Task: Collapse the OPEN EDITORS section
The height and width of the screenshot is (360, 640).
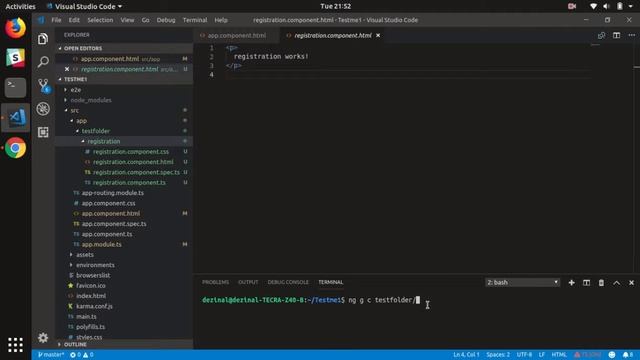Action: coord(124,48)
